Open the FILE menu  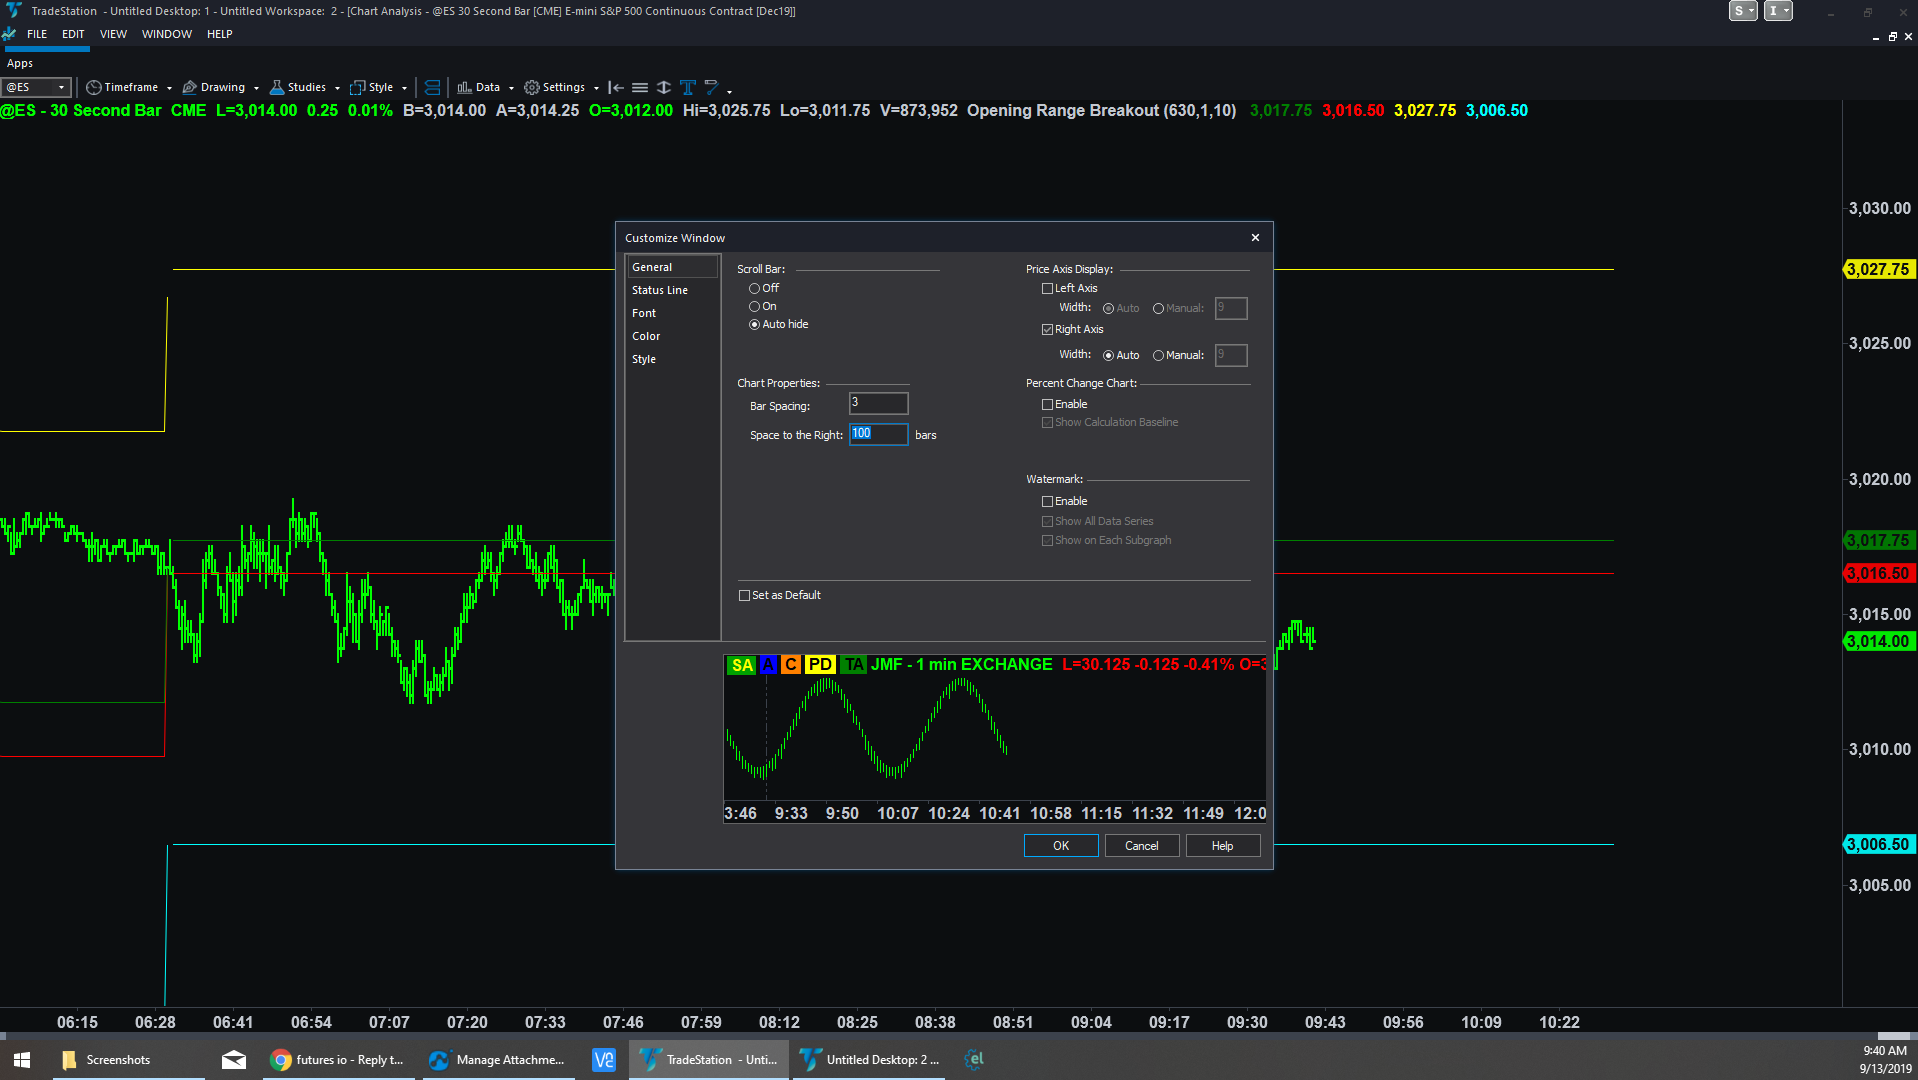(37, 34)
